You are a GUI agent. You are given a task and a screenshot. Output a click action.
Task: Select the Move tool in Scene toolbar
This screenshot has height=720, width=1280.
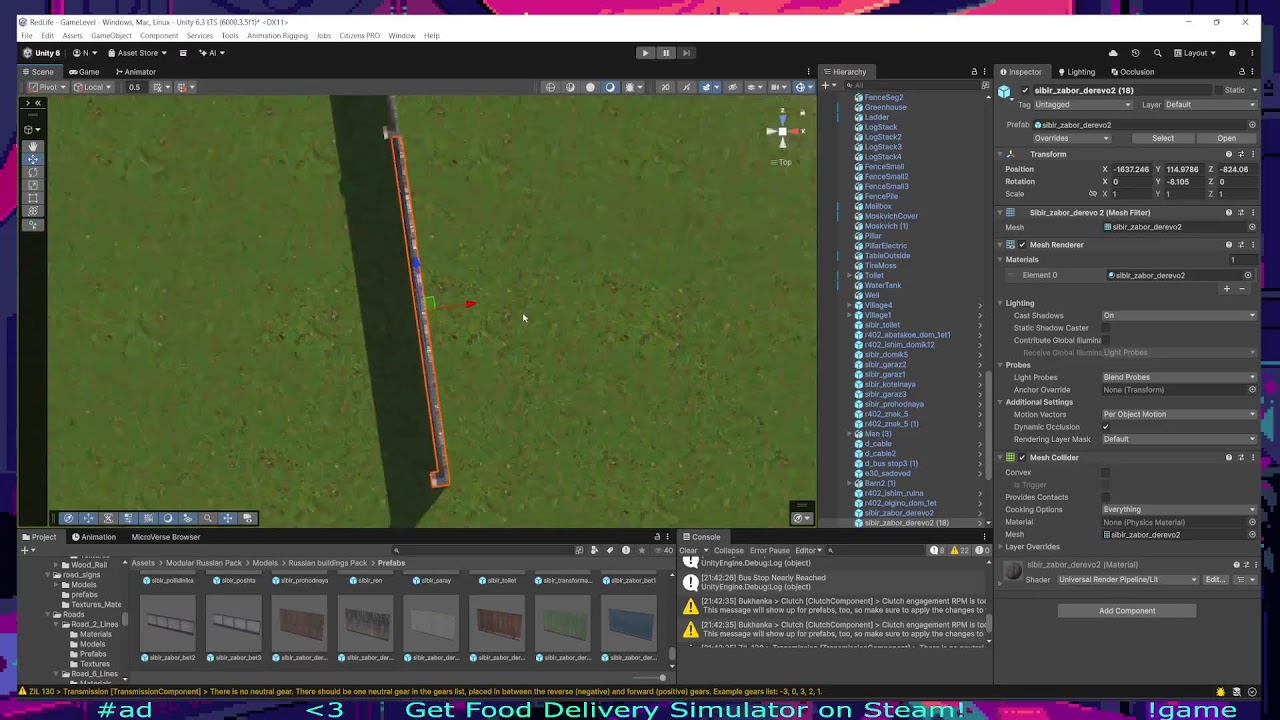tap(33, 159)
